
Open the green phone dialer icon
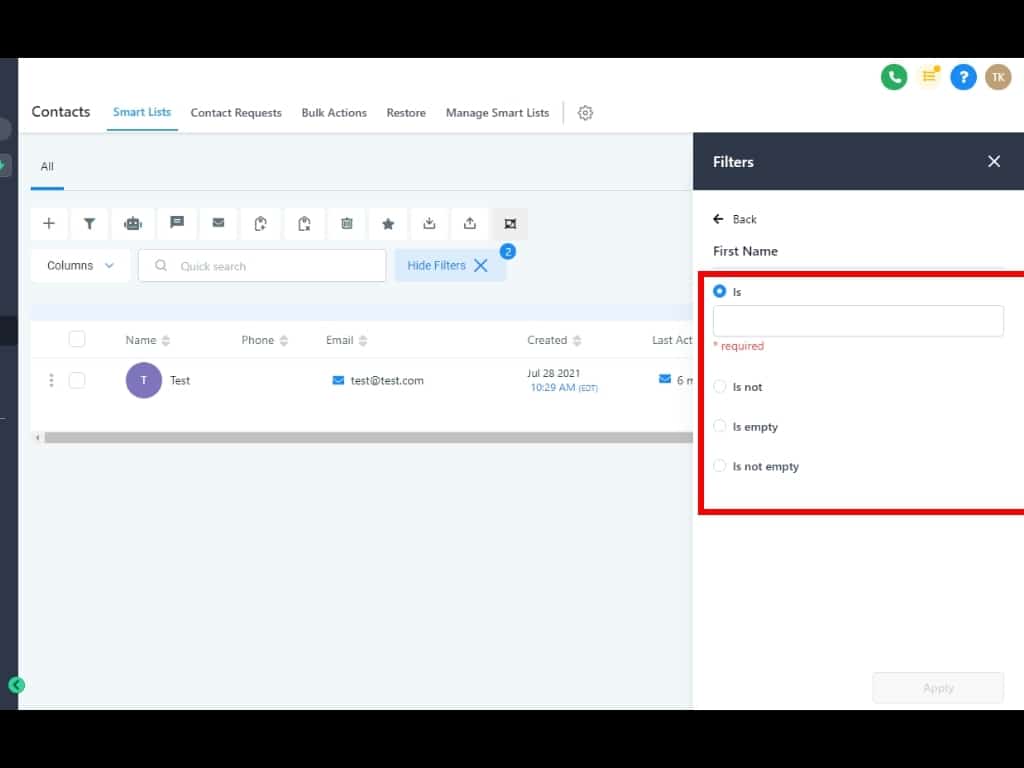tap(893, 77)
